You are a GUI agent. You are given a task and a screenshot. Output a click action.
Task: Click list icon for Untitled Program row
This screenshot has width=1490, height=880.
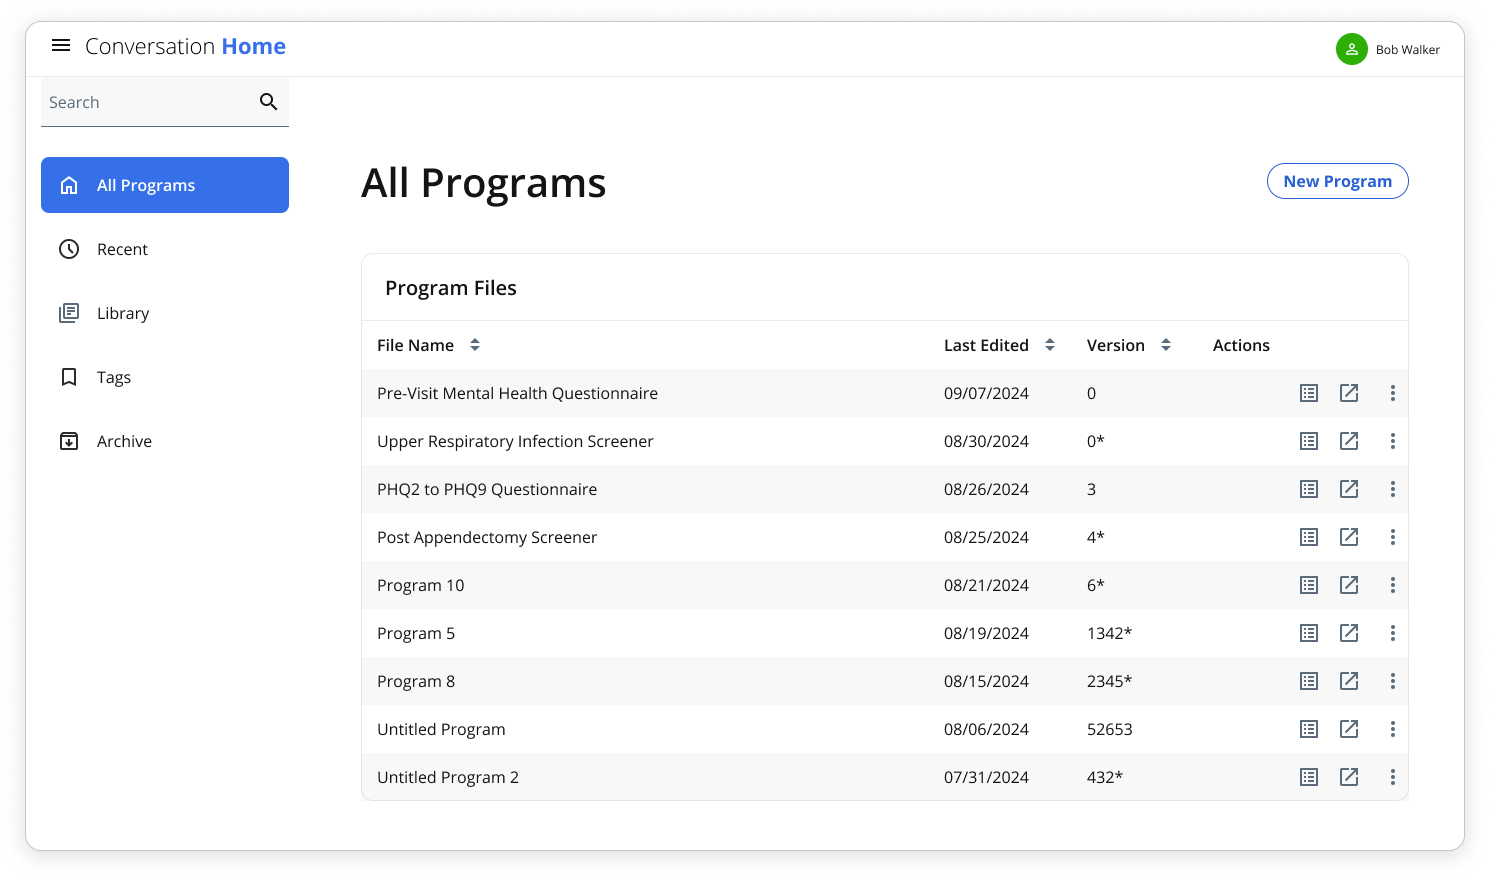coord(1309,729)
